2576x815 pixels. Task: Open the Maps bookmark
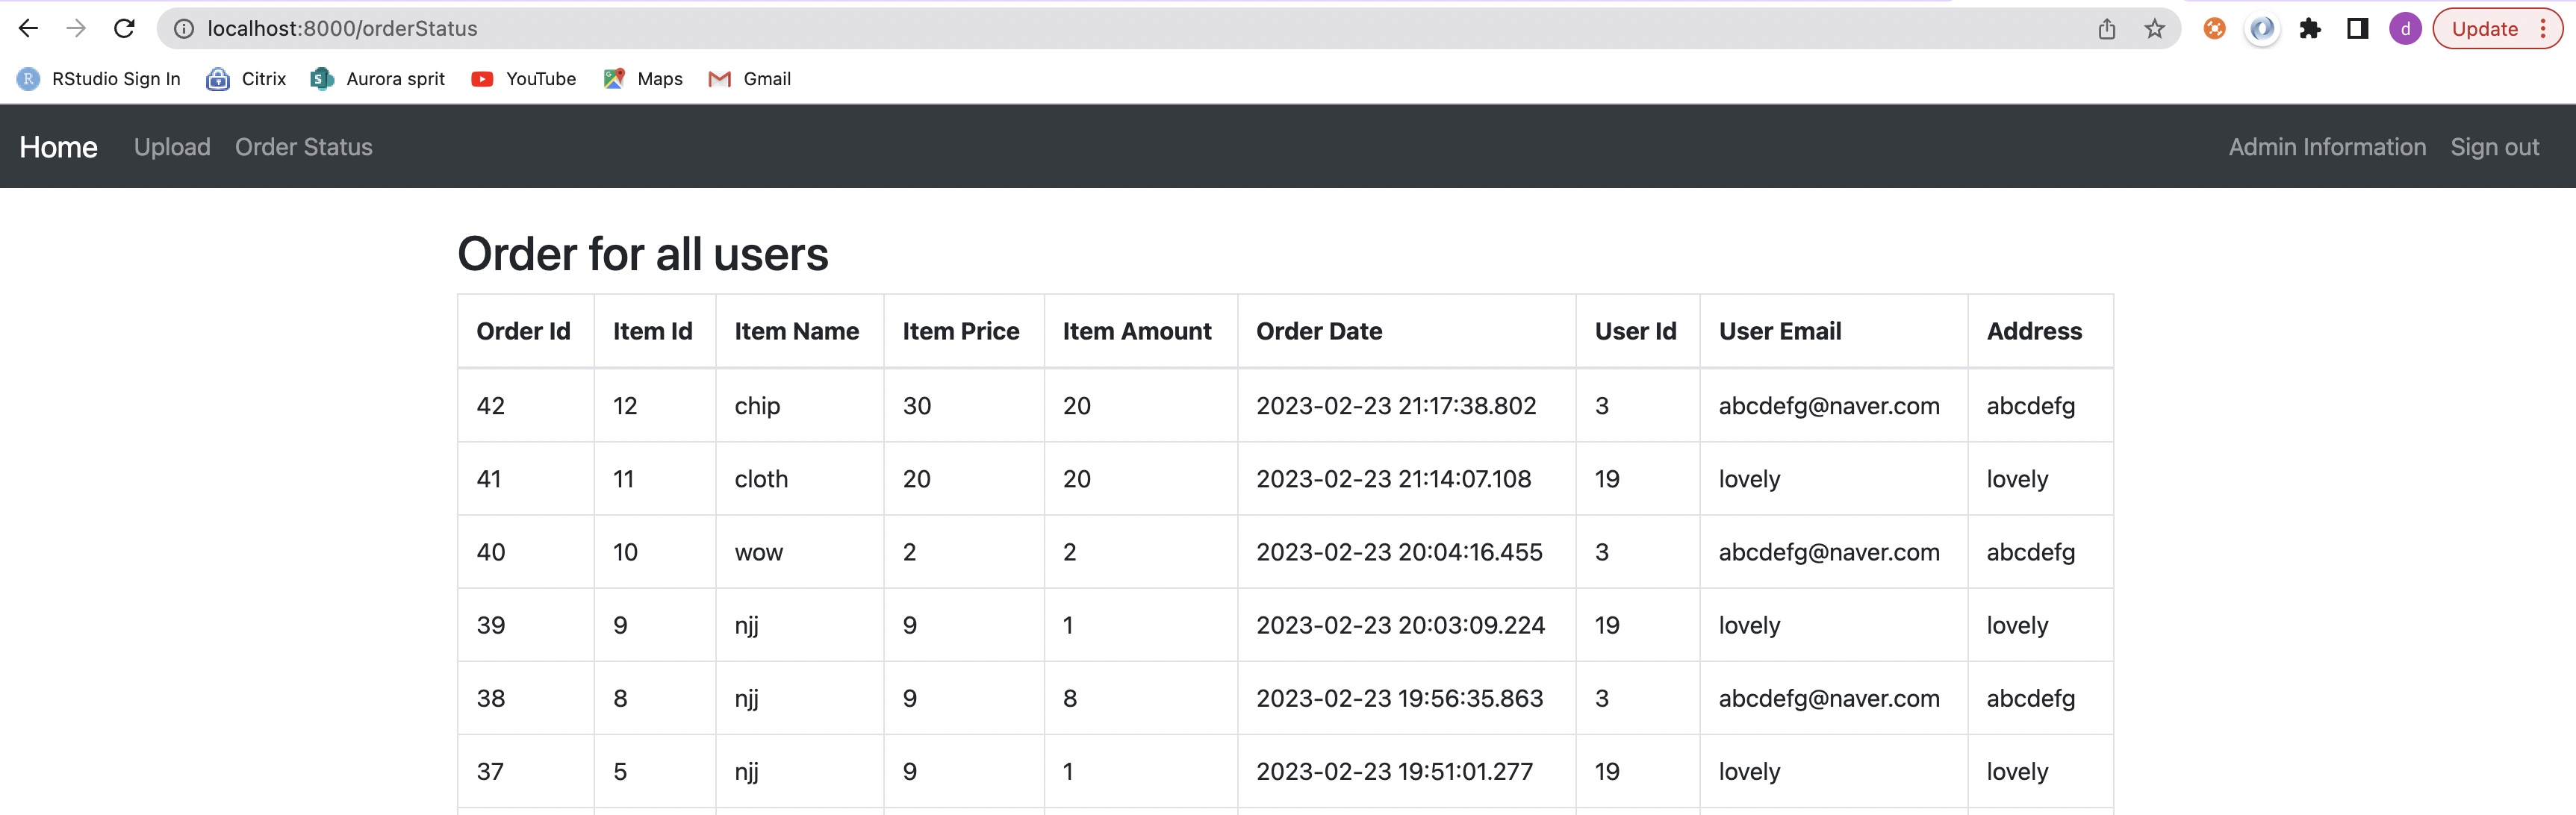pos(643,79)
